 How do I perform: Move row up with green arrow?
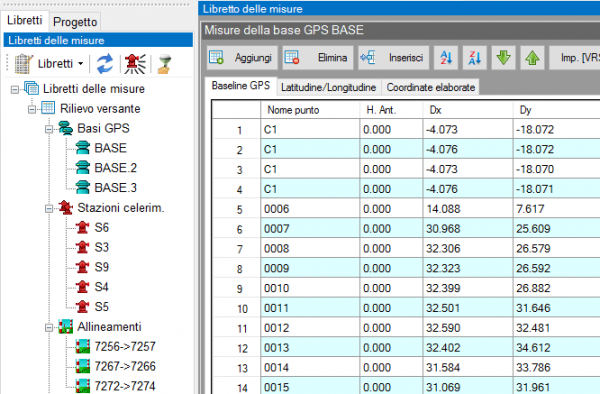[x=532, y=58]
